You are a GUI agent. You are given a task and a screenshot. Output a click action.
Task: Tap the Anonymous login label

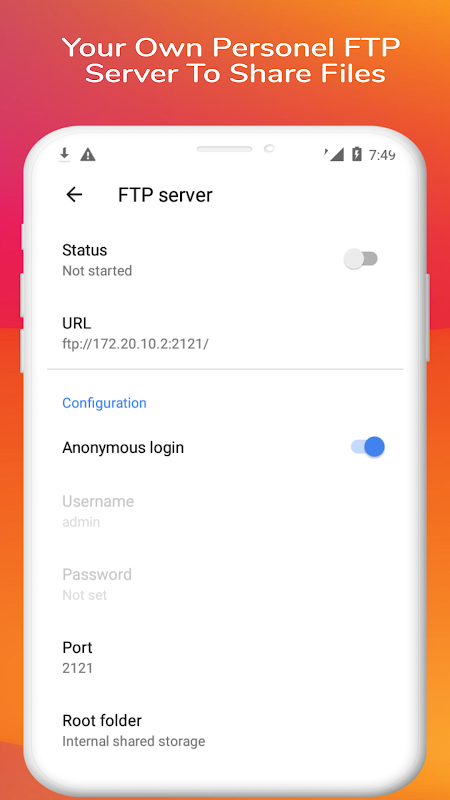click(123, 448)
